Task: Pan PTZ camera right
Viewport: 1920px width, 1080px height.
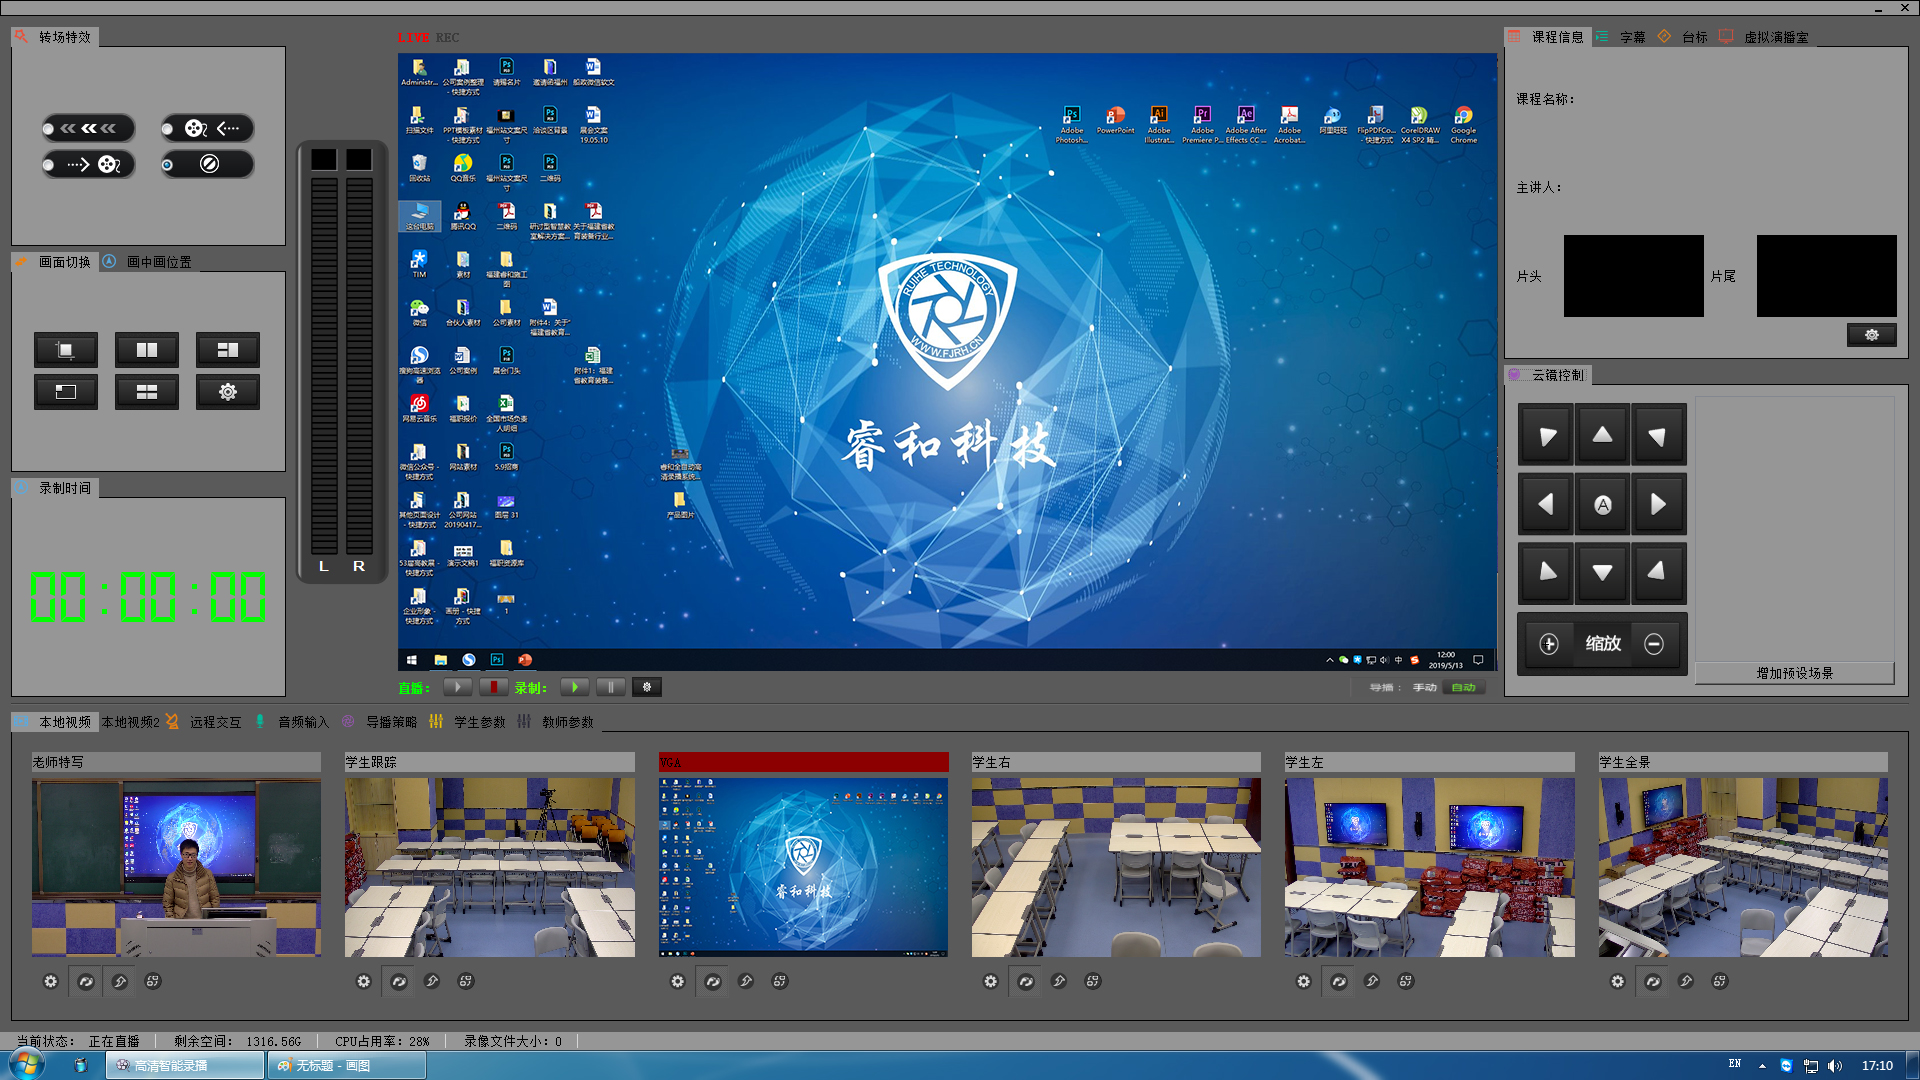Action: click(1658, 504)
